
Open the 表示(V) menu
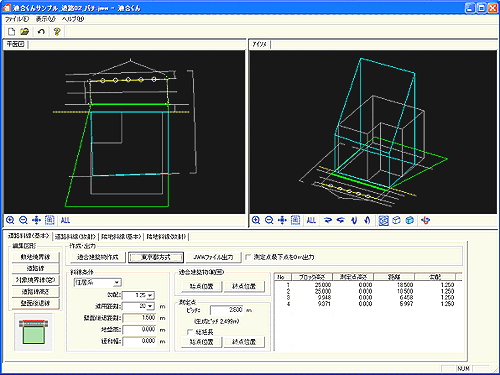[x=46, y=19]
